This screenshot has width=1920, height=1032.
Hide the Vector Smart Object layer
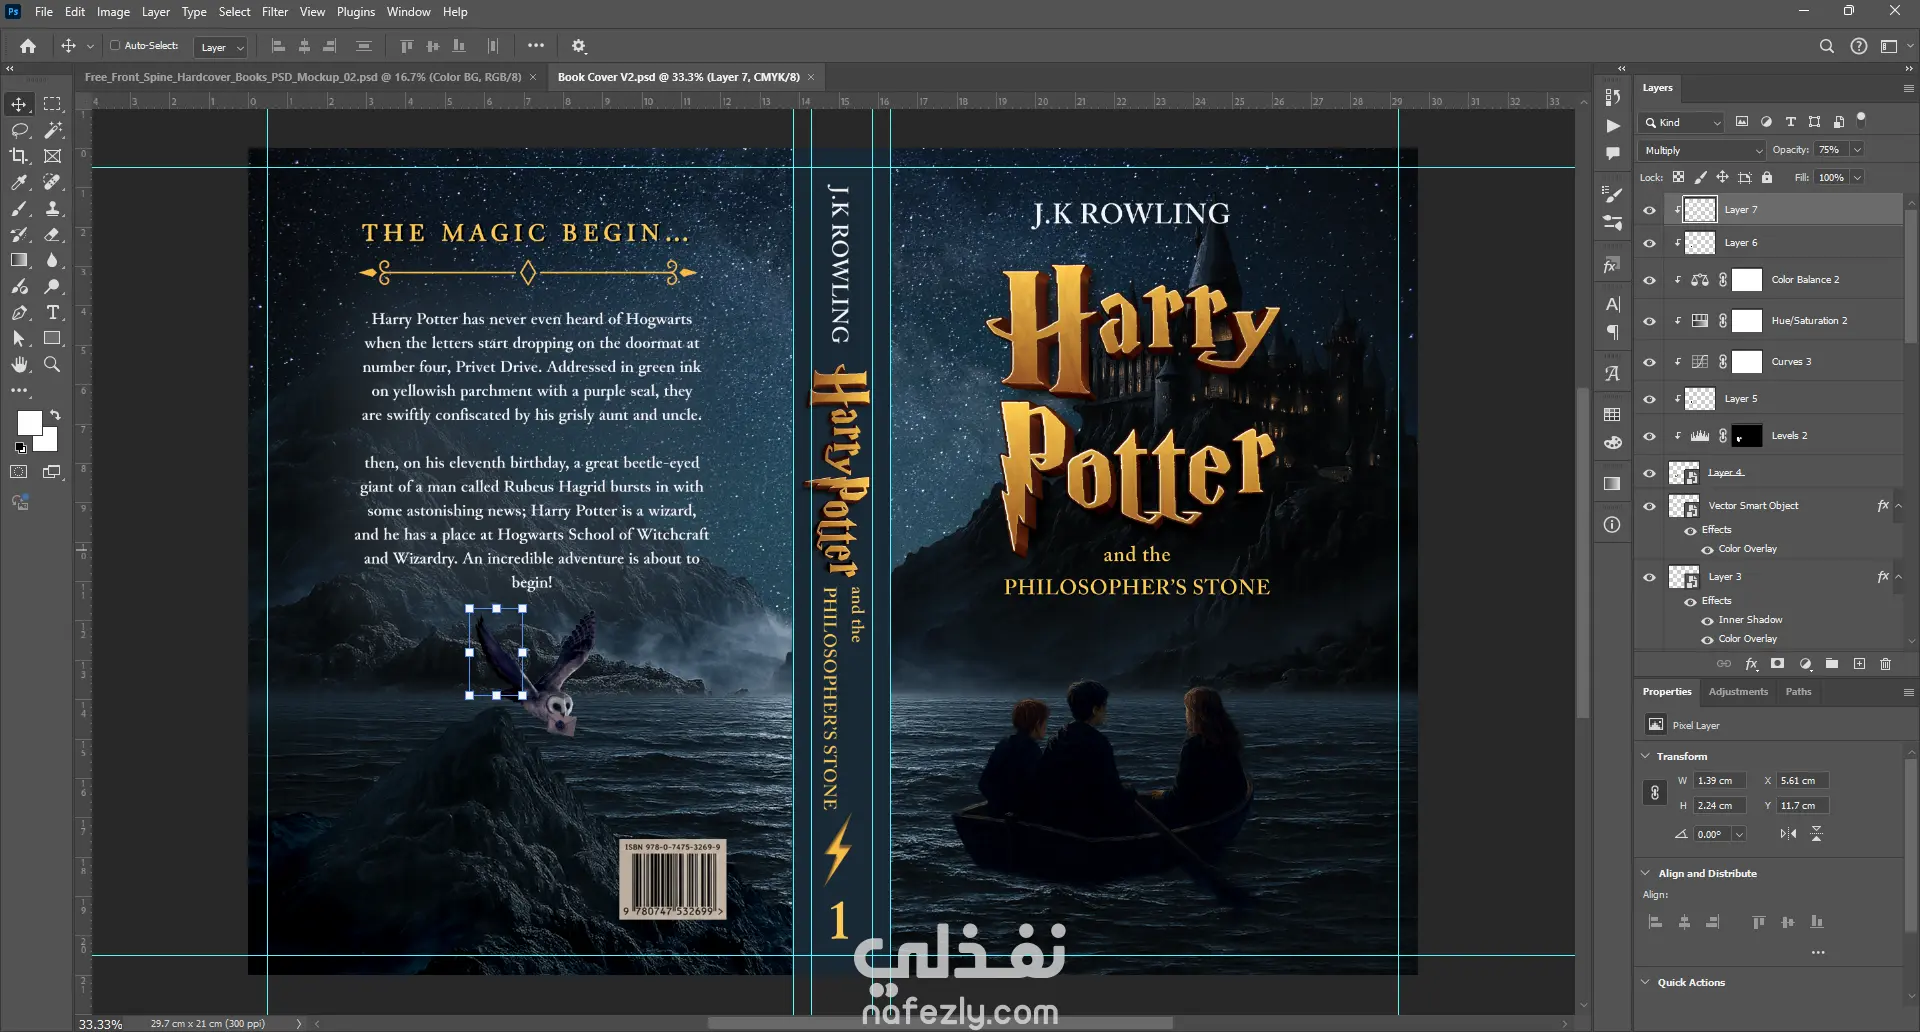[x=1650, y=506]
